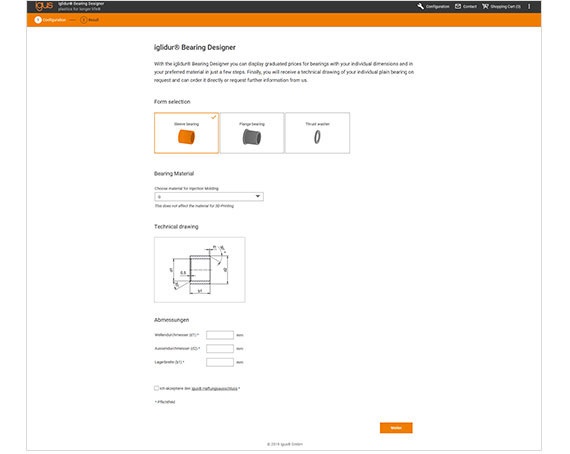Click the thrust washer ring image
This screenshot has width=570, height=454.
(x=317, y=137)
